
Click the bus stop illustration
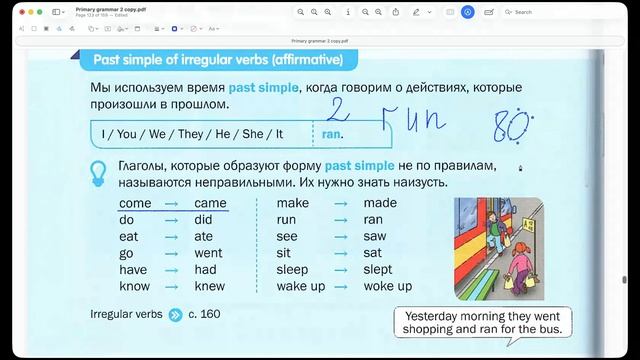499,249
